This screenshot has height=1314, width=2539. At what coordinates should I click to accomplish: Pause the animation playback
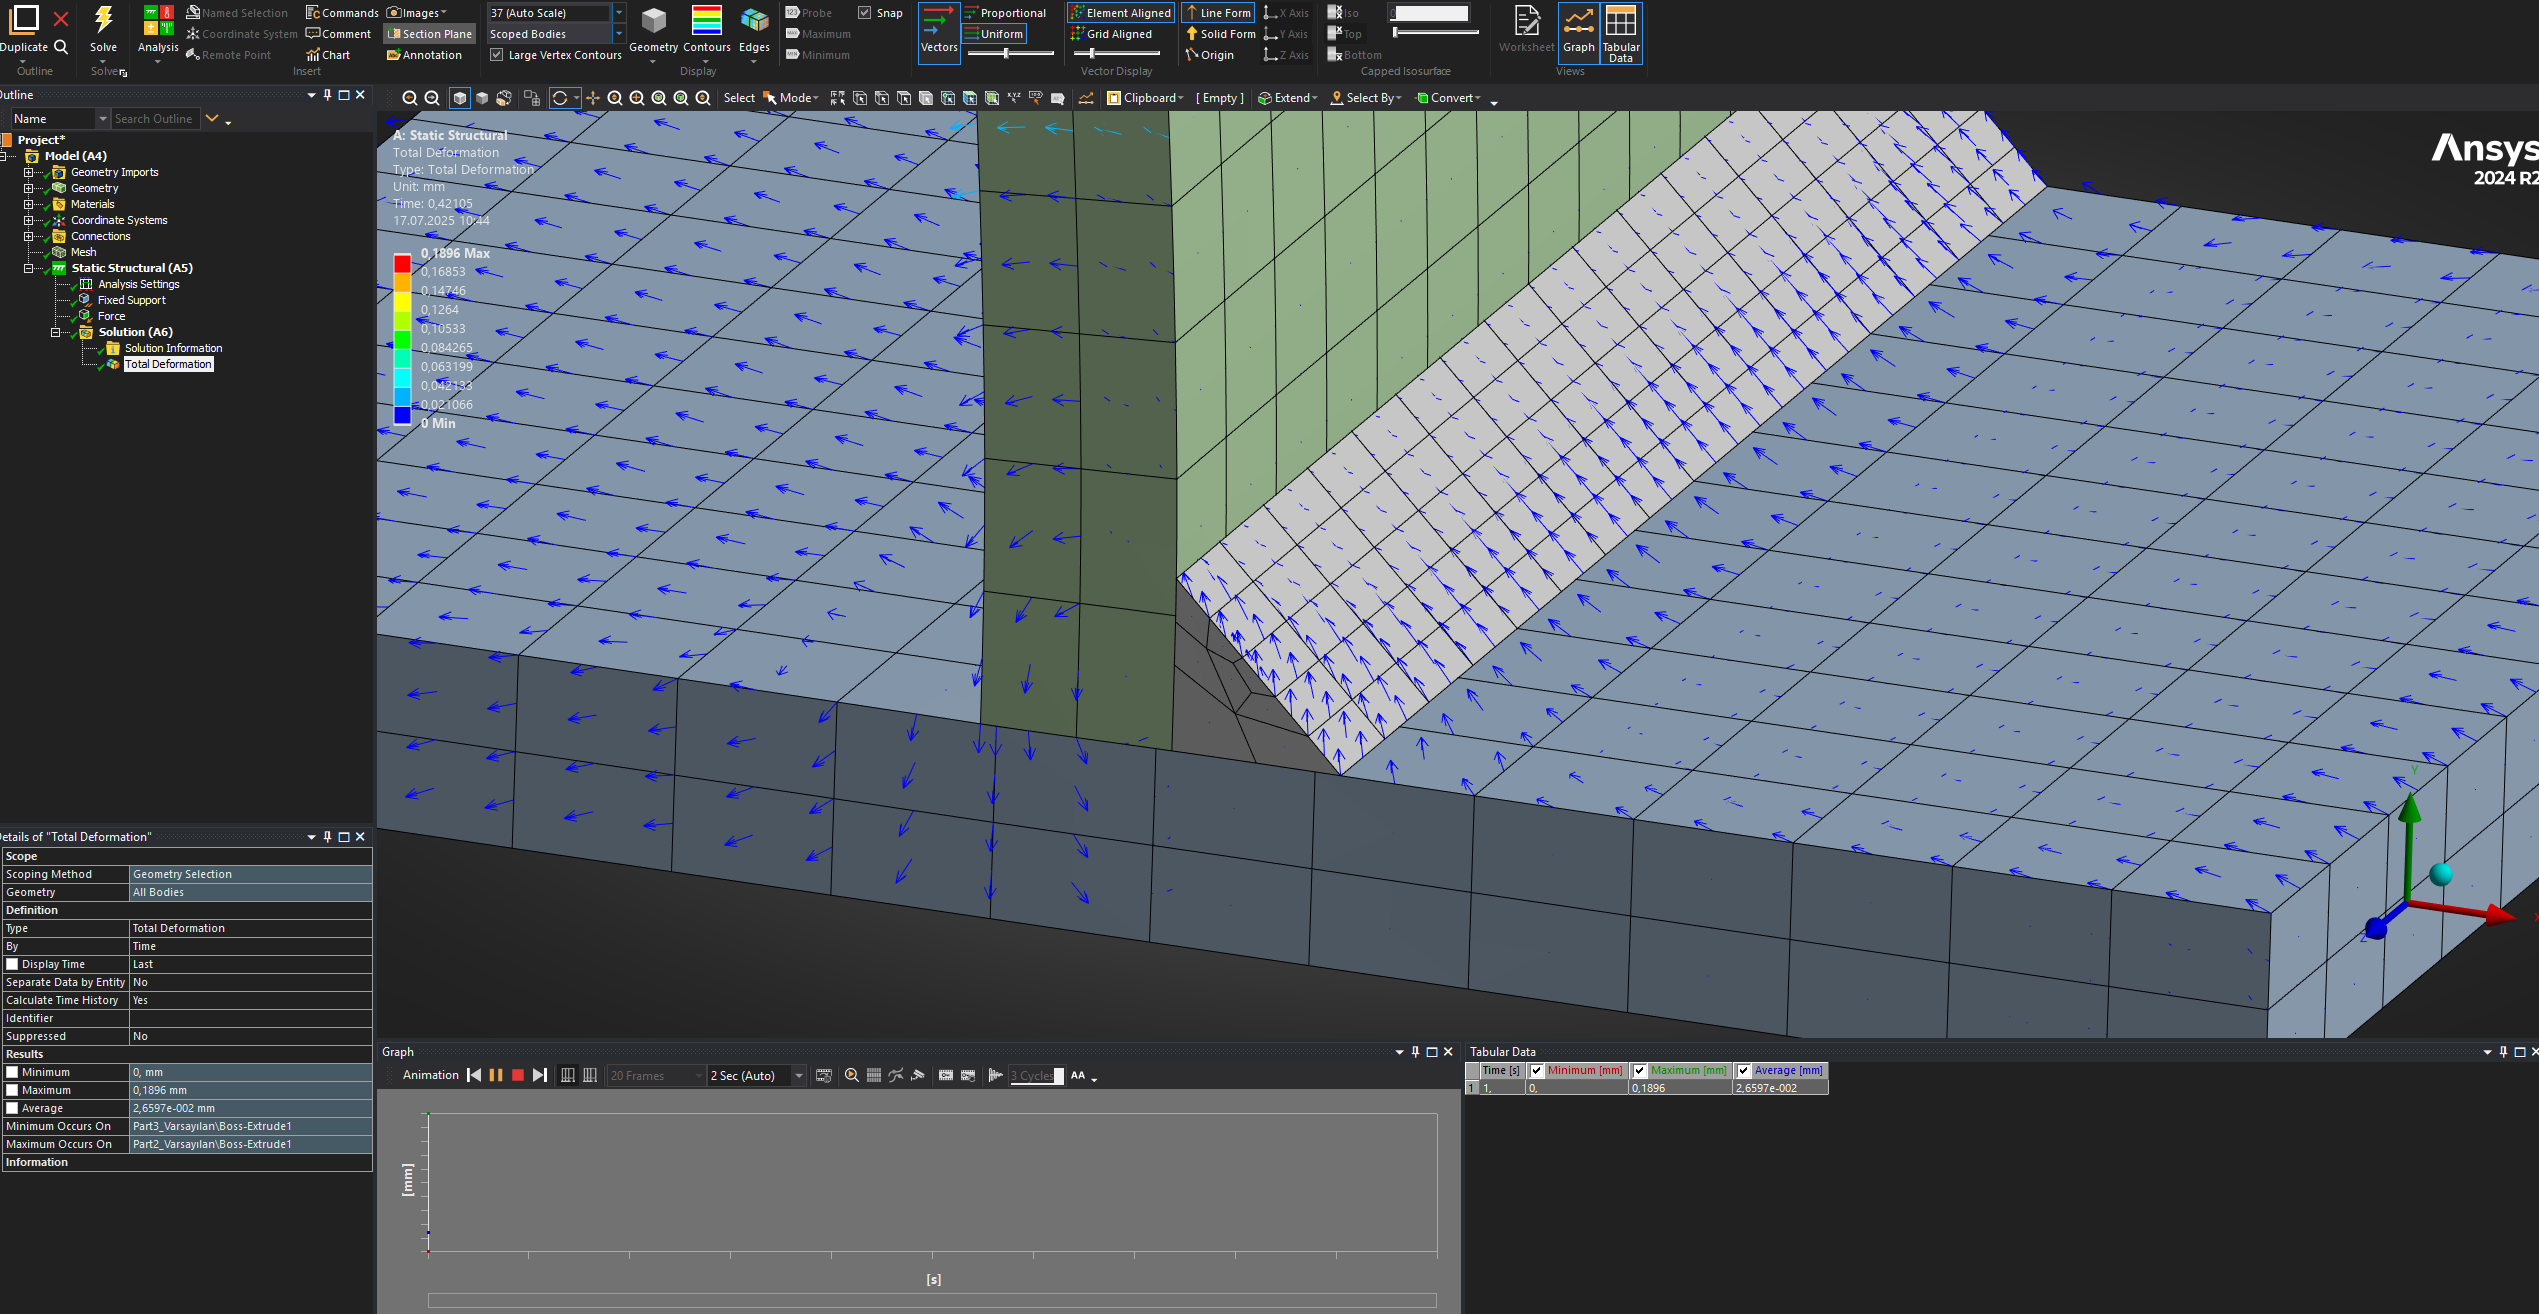coord(496,1075)
